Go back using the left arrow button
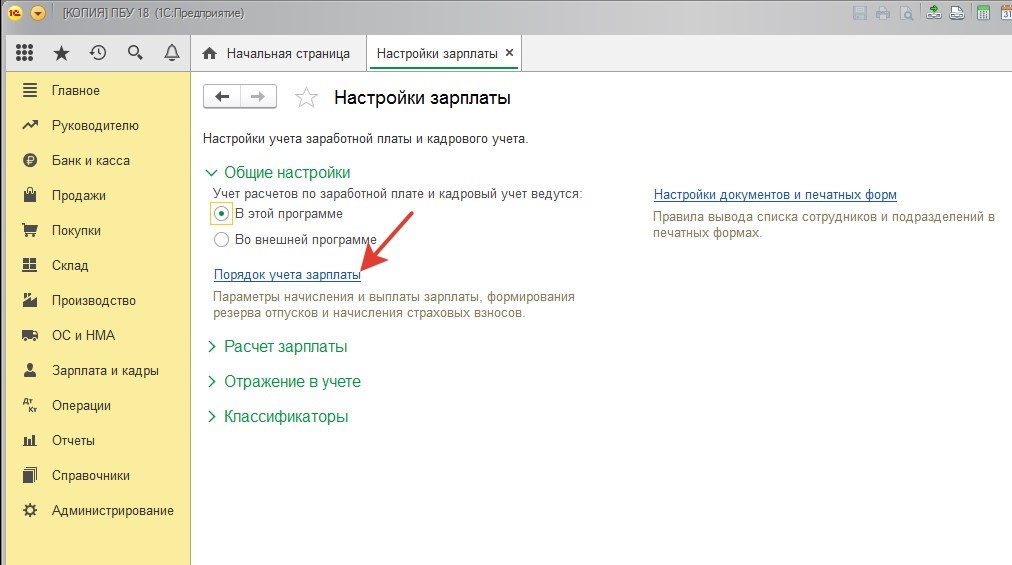1012x565 pixels. [x=222, y=96]
